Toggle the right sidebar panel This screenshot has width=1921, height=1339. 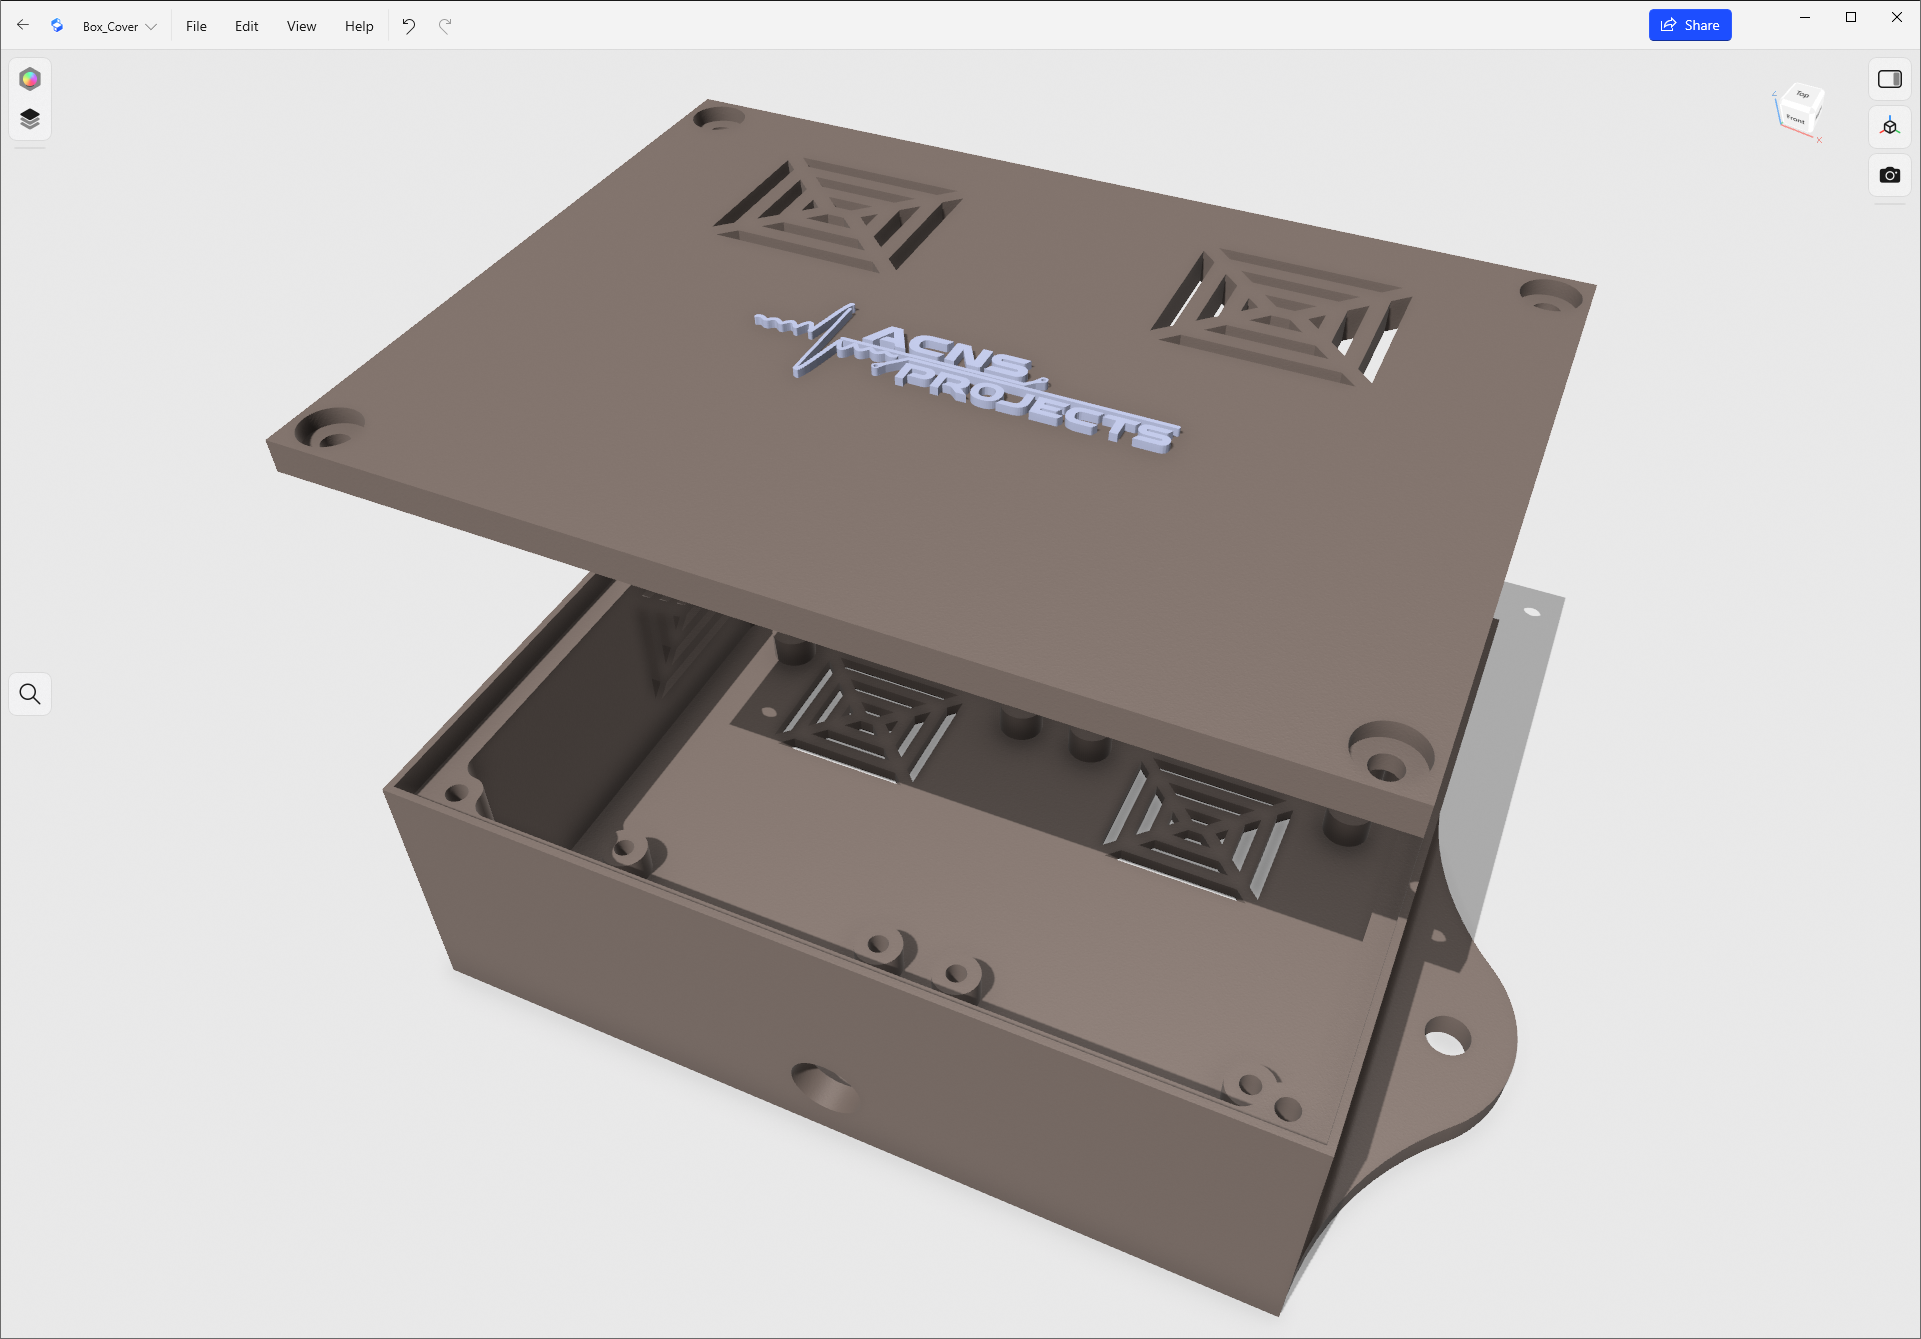(1889, 79)
